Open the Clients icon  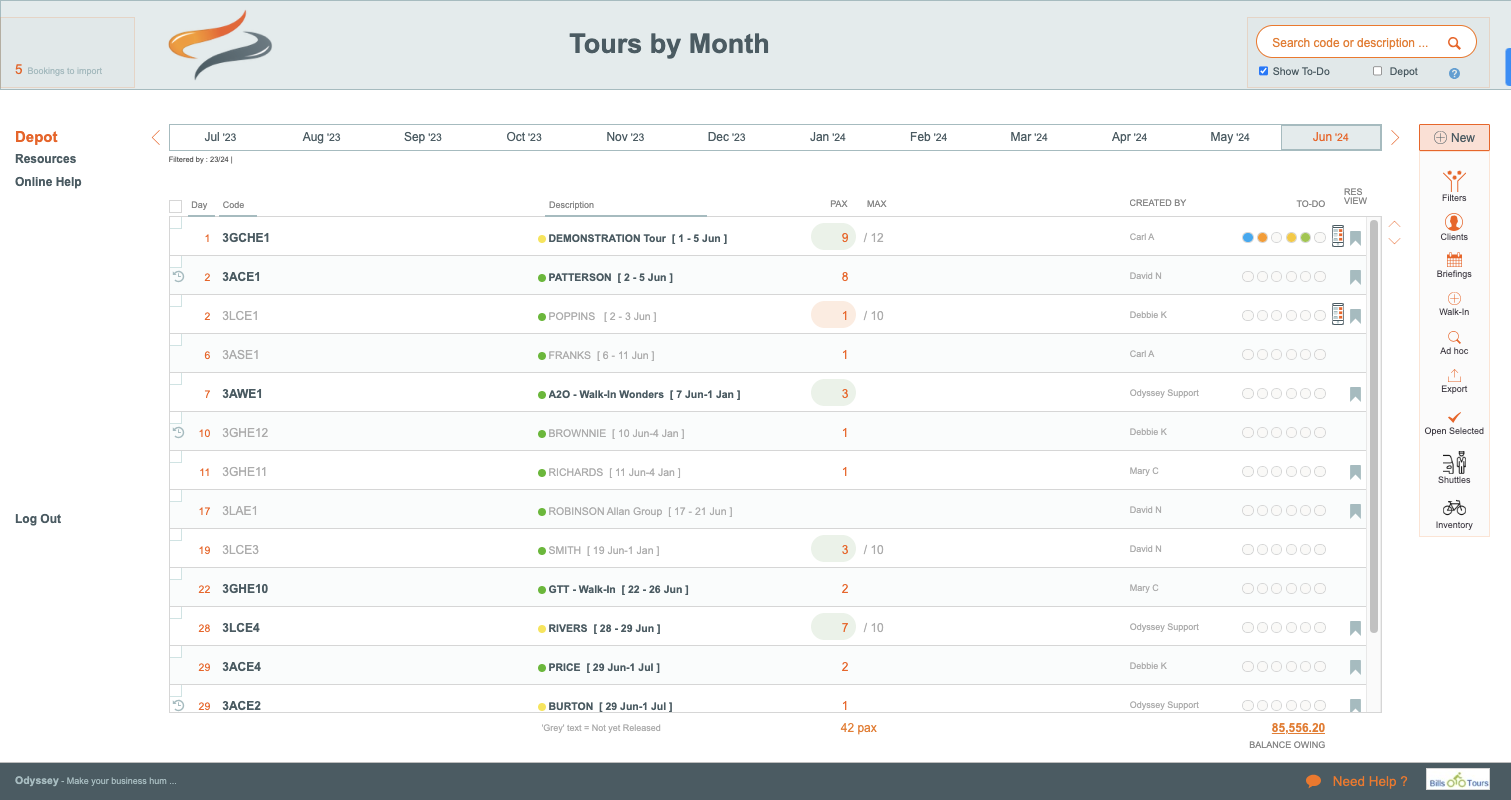tap(1453, 222)
